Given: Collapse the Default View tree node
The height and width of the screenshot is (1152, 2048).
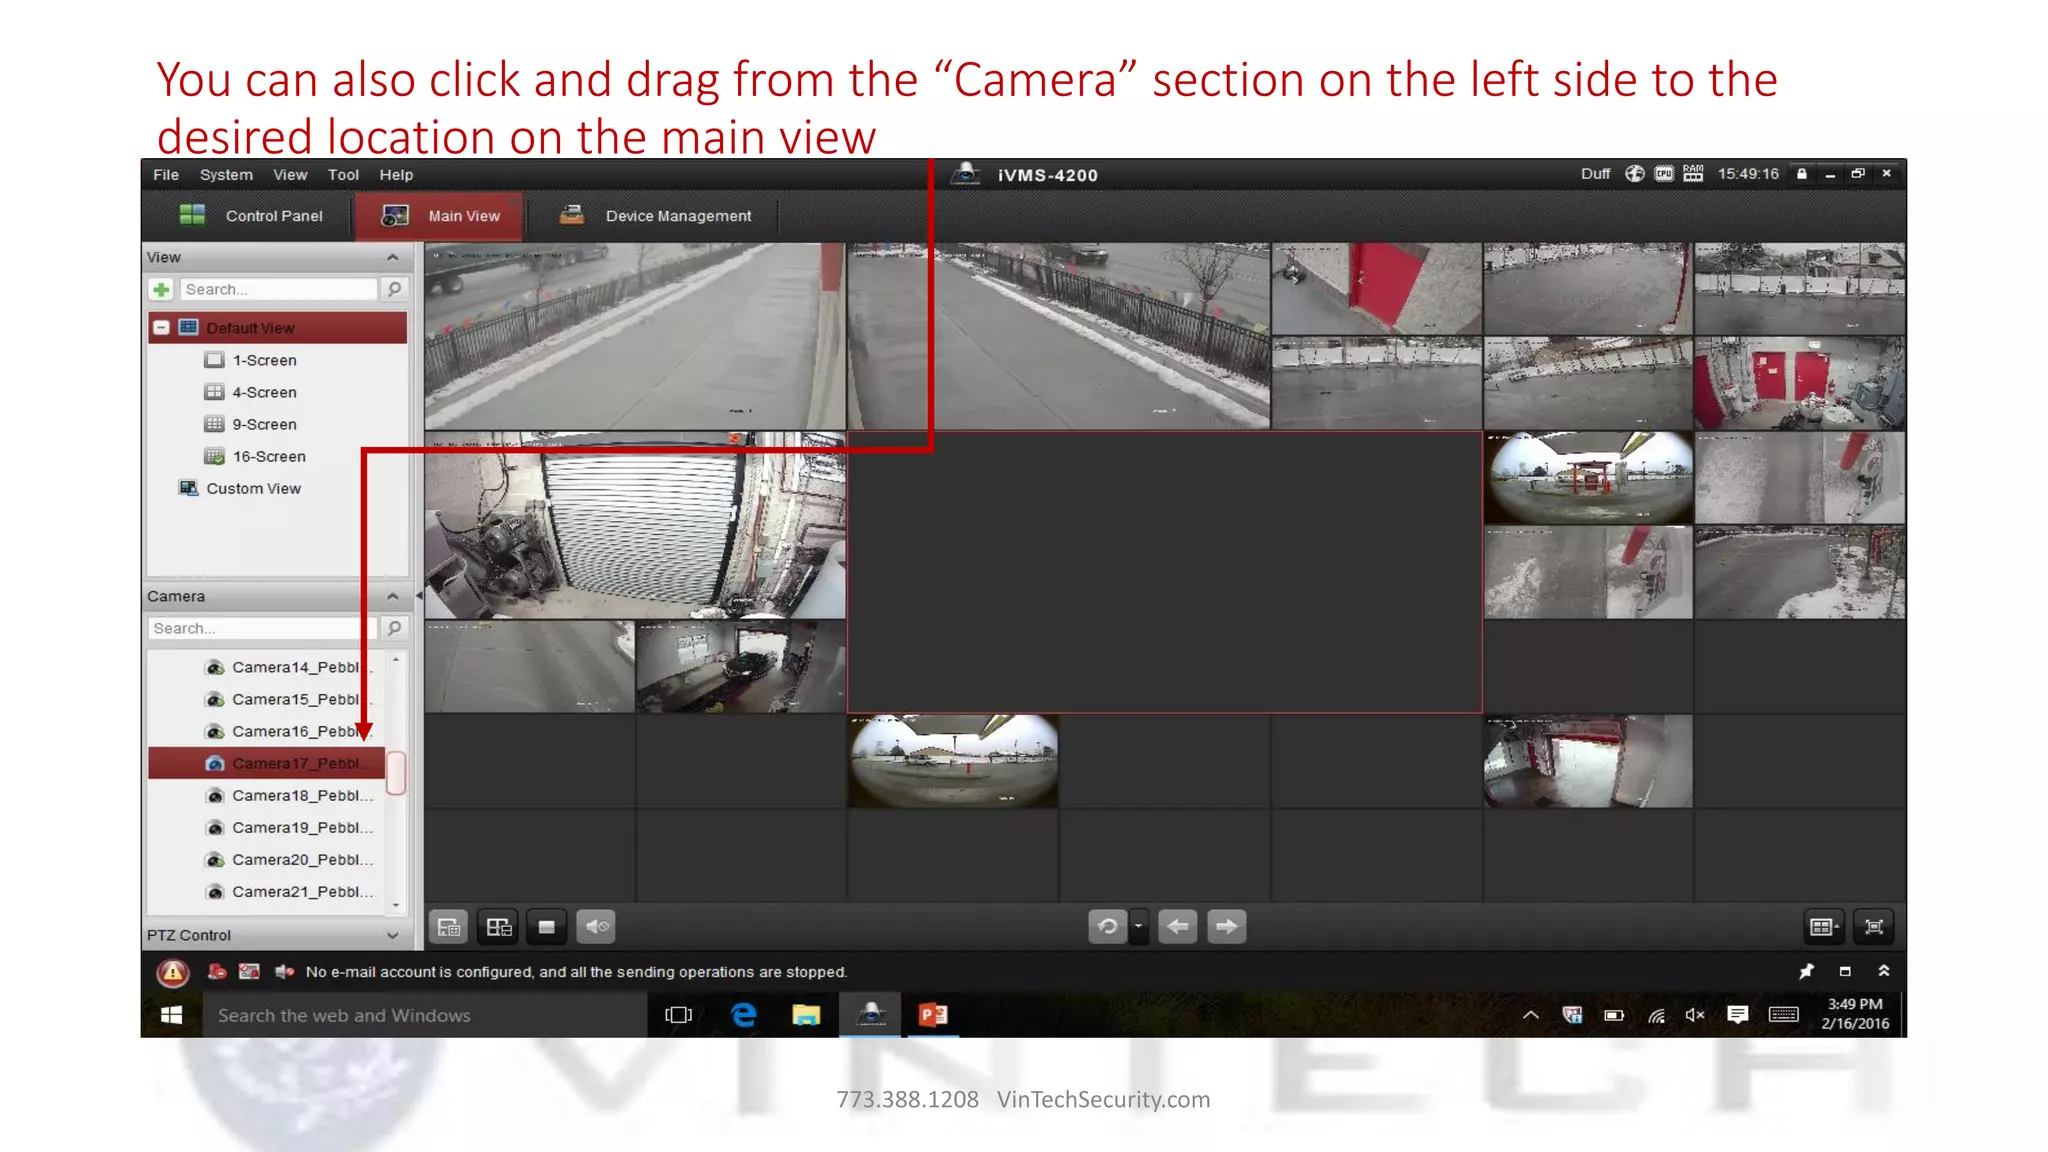Looking at the screenshot, I should pos(161,328).
